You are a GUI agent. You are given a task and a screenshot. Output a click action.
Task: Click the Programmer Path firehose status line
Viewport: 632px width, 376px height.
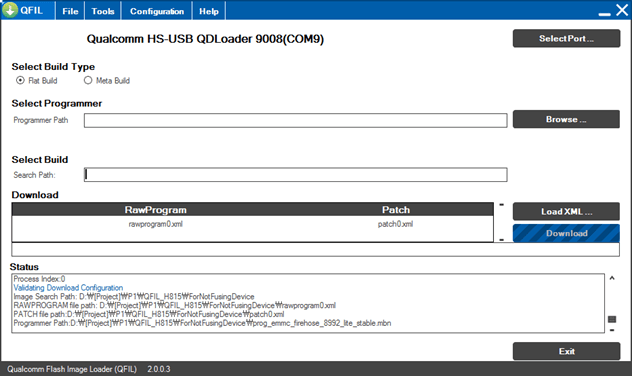202,323
